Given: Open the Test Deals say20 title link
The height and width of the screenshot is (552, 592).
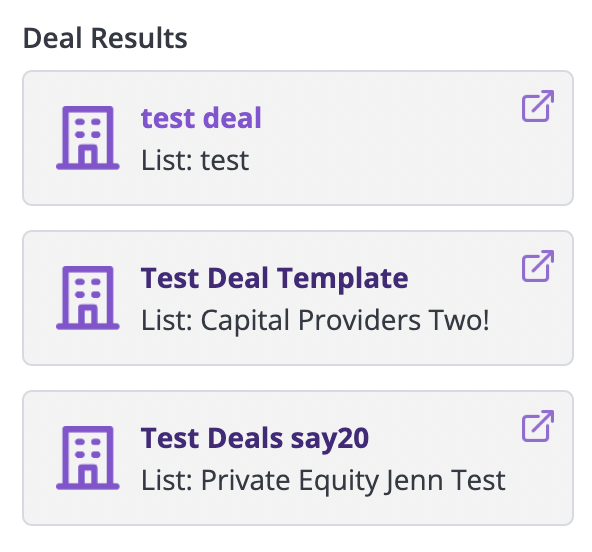Looking at the screenshot, I should tap(255, 438).
